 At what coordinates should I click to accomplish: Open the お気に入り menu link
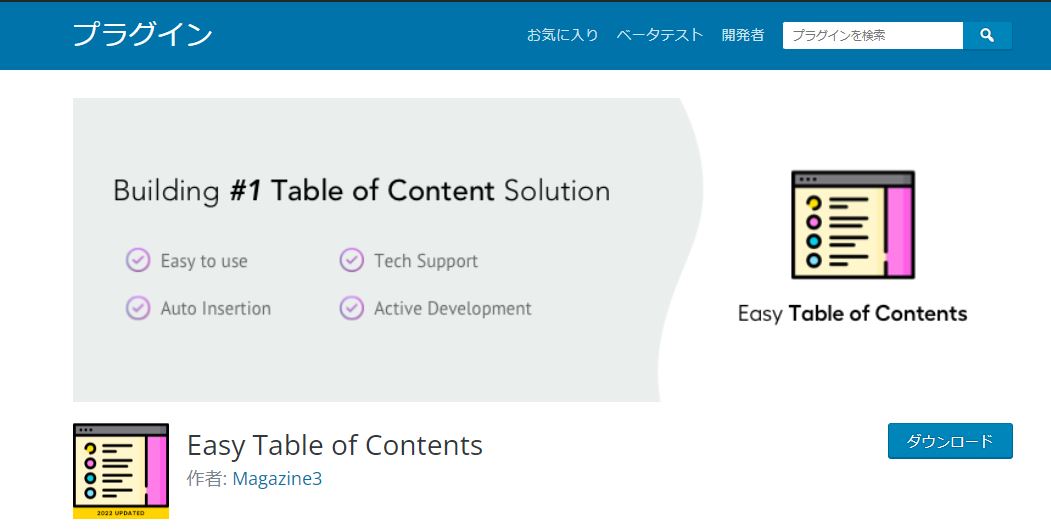(562, 36)
